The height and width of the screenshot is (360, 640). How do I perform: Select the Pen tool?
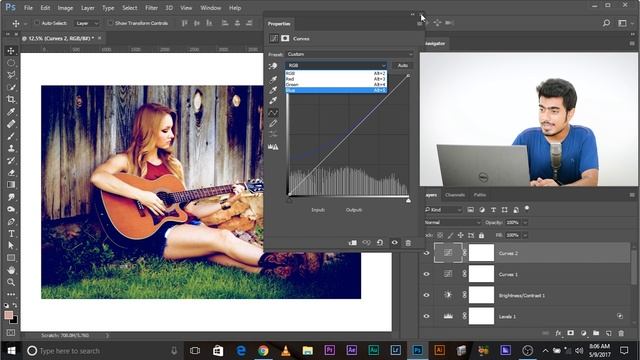click(x=11, y=222)
